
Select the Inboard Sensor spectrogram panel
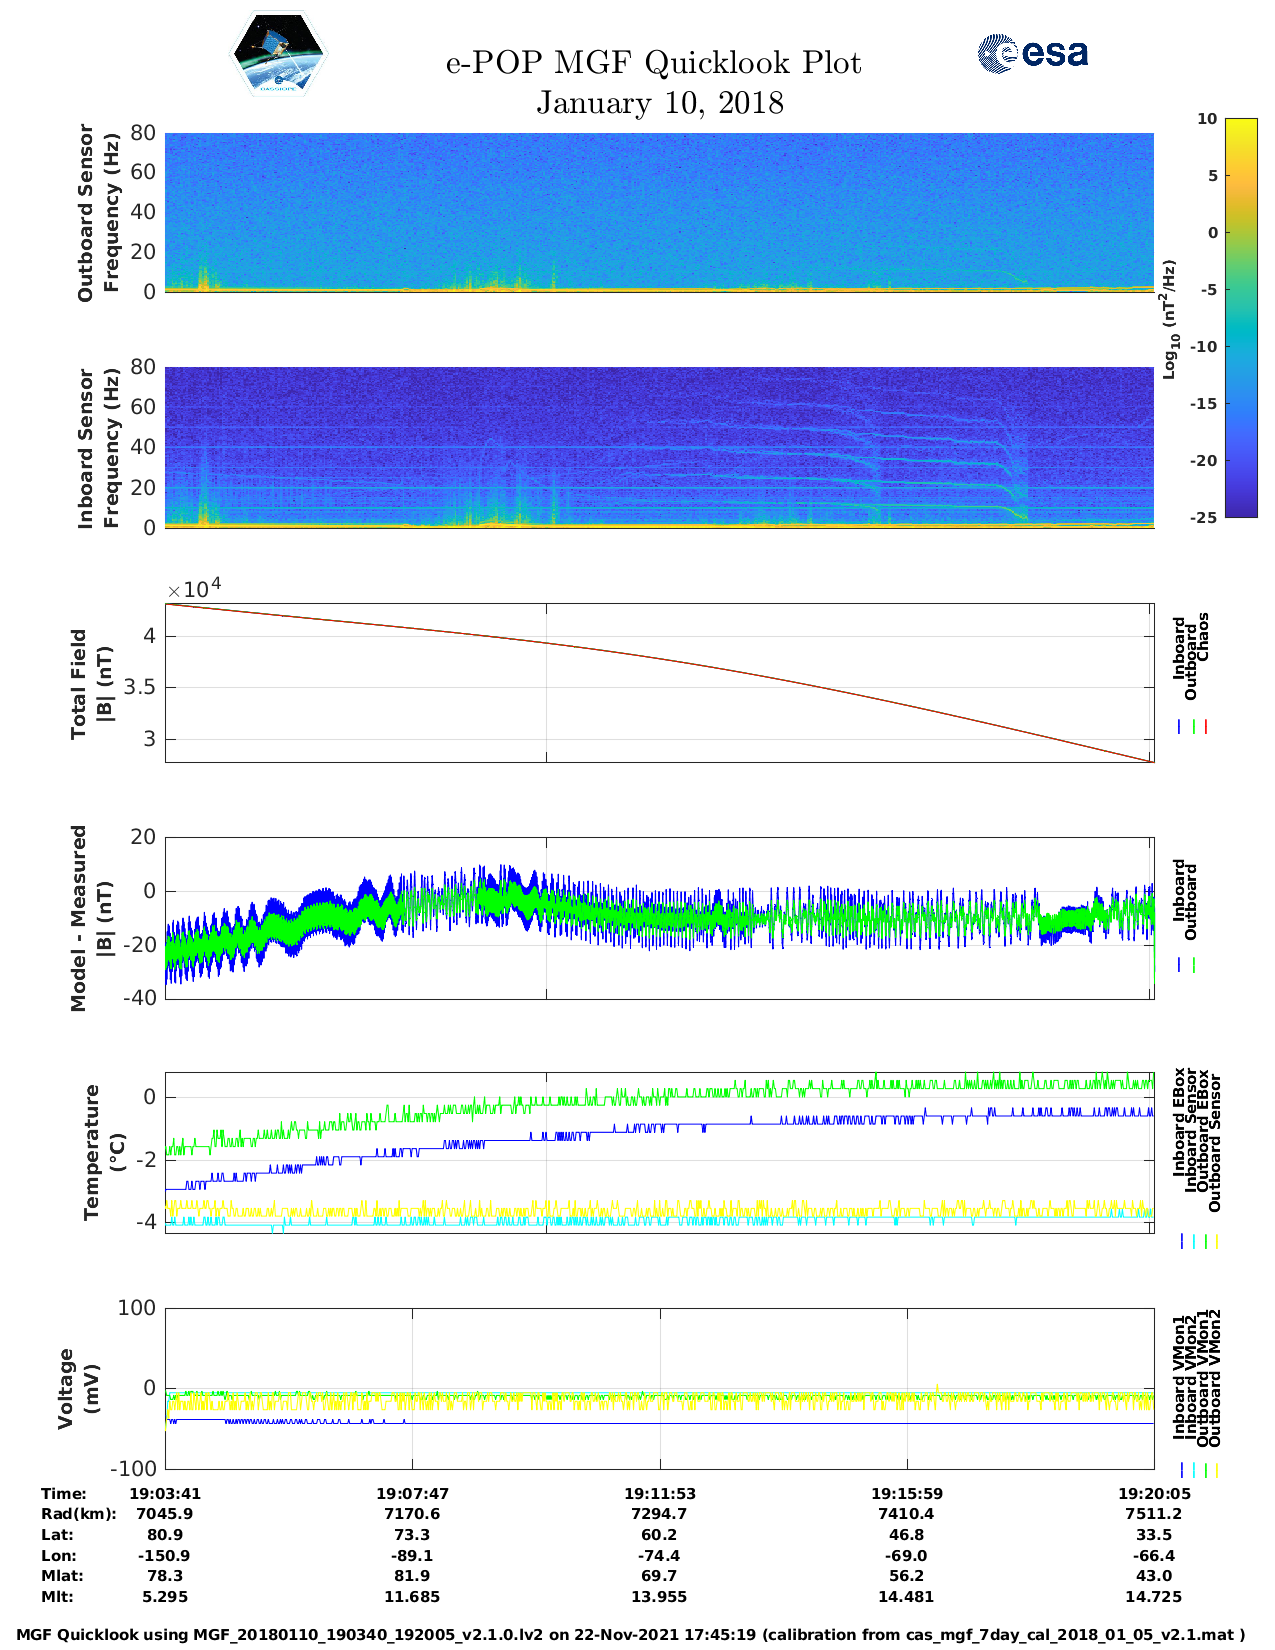coord(659,447)
